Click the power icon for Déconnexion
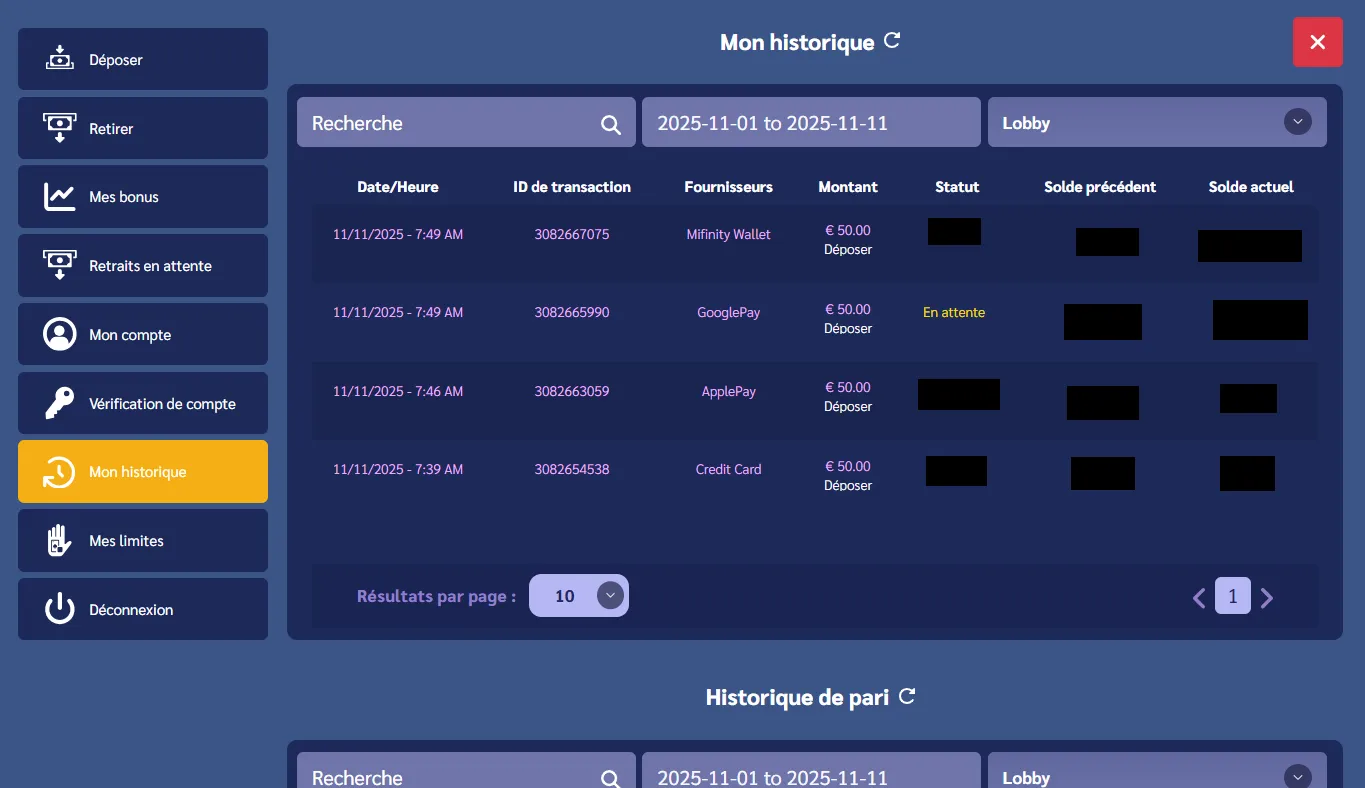The image size is (1365, 788). (x=60, y=609)
